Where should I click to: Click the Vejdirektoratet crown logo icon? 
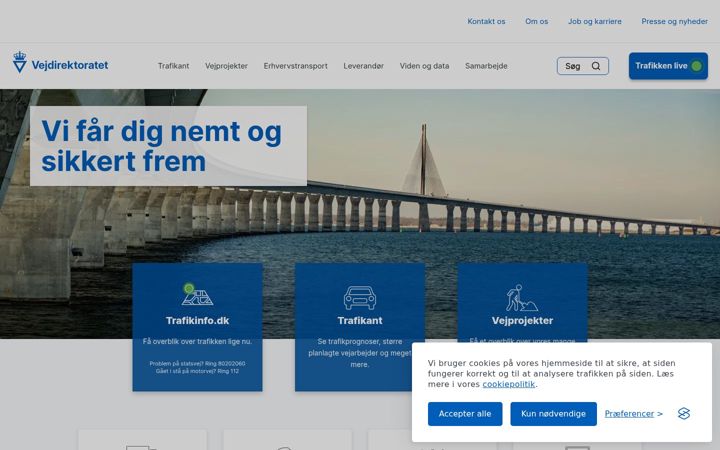(20, 62)
